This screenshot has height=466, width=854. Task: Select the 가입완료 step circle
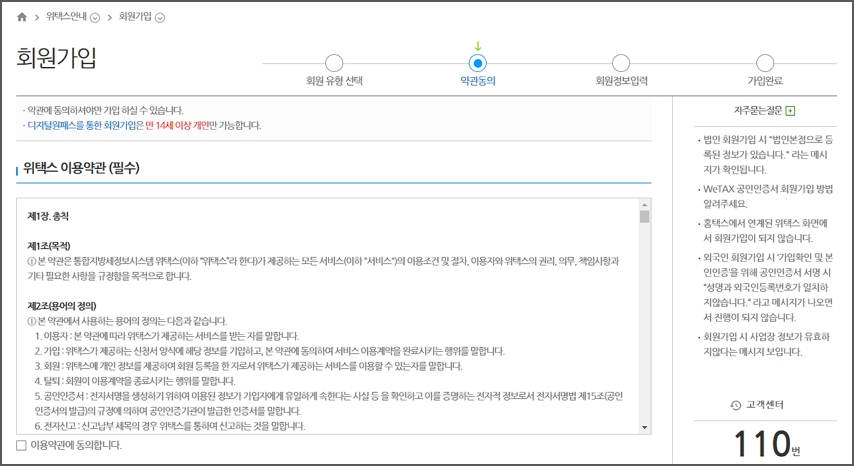coord(765,63)
